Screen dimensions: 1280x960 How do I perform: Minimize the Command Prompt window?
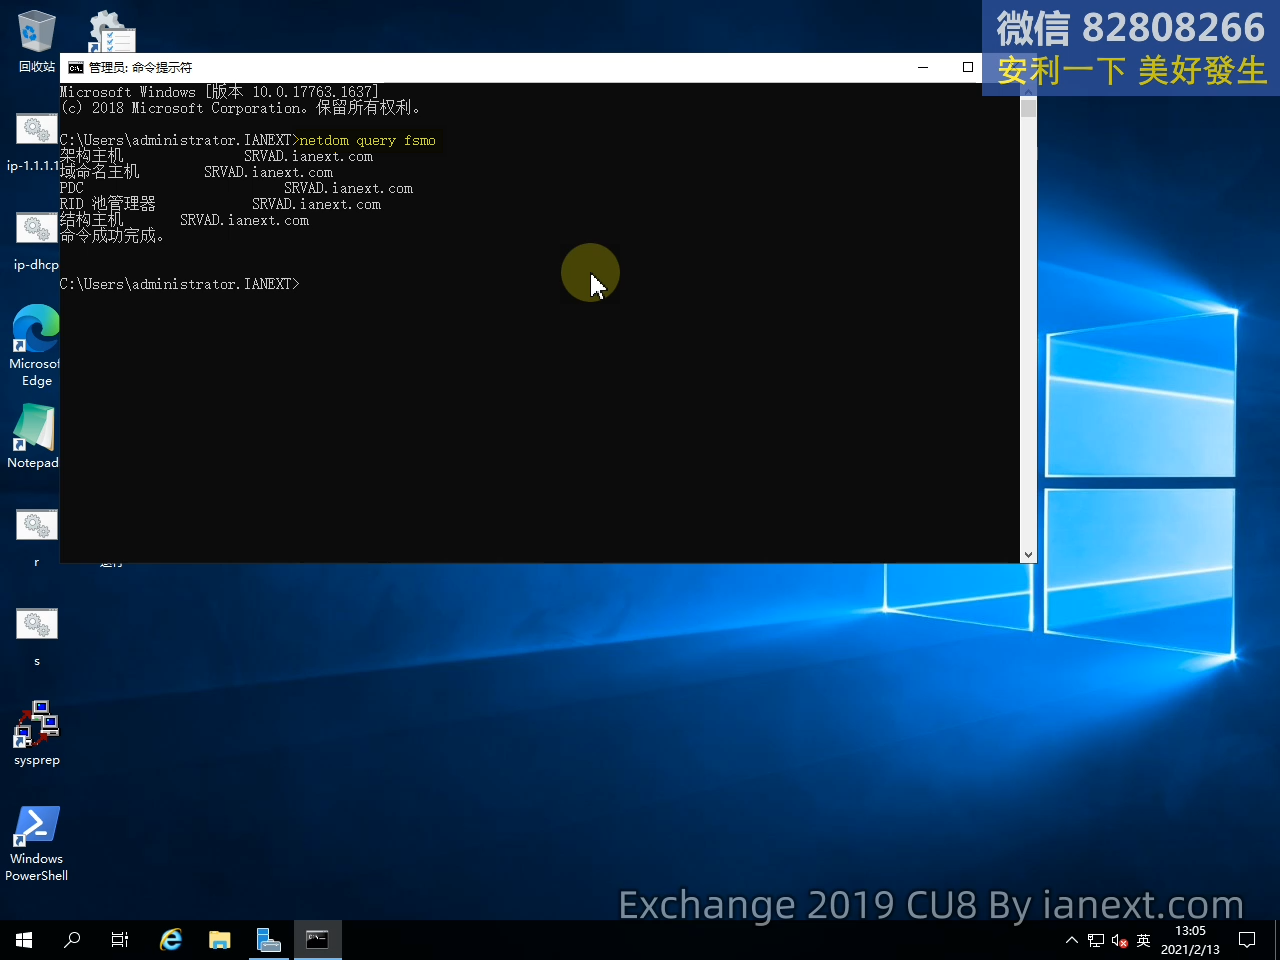(x=923, y=67)
